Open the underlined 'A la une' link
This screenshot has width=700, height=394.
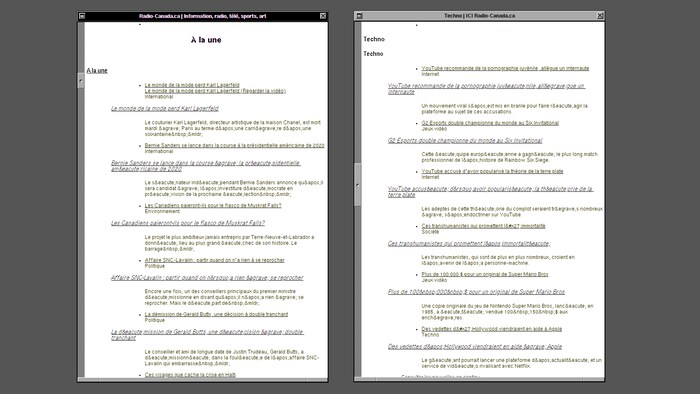point(97,71)
